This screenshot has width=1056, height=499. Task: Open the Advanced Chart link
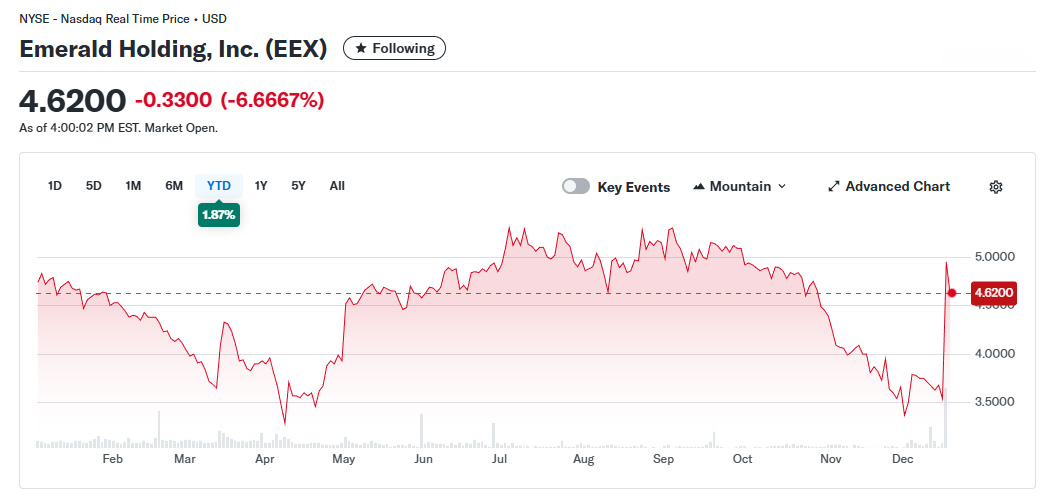tap(897, 187)
